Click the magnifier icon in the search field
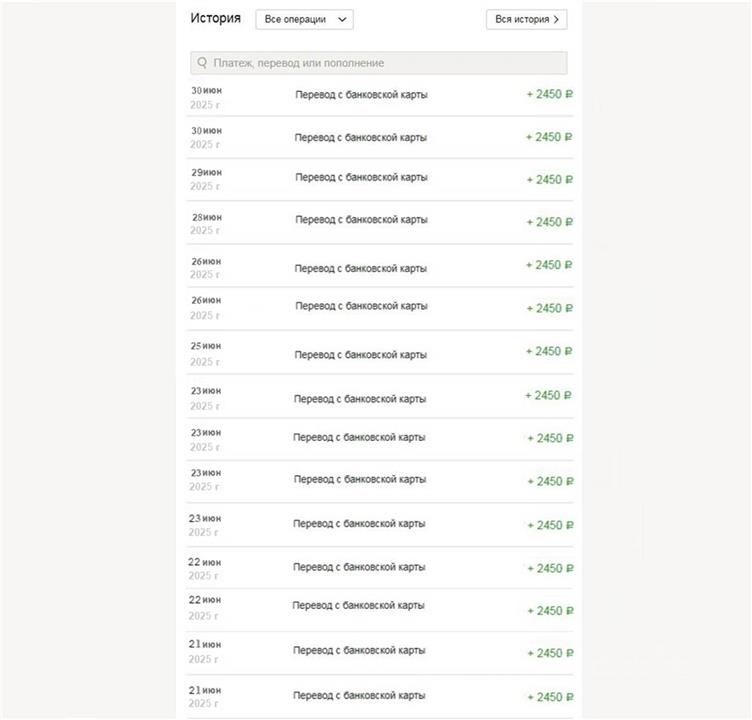 tap(202, 63)
